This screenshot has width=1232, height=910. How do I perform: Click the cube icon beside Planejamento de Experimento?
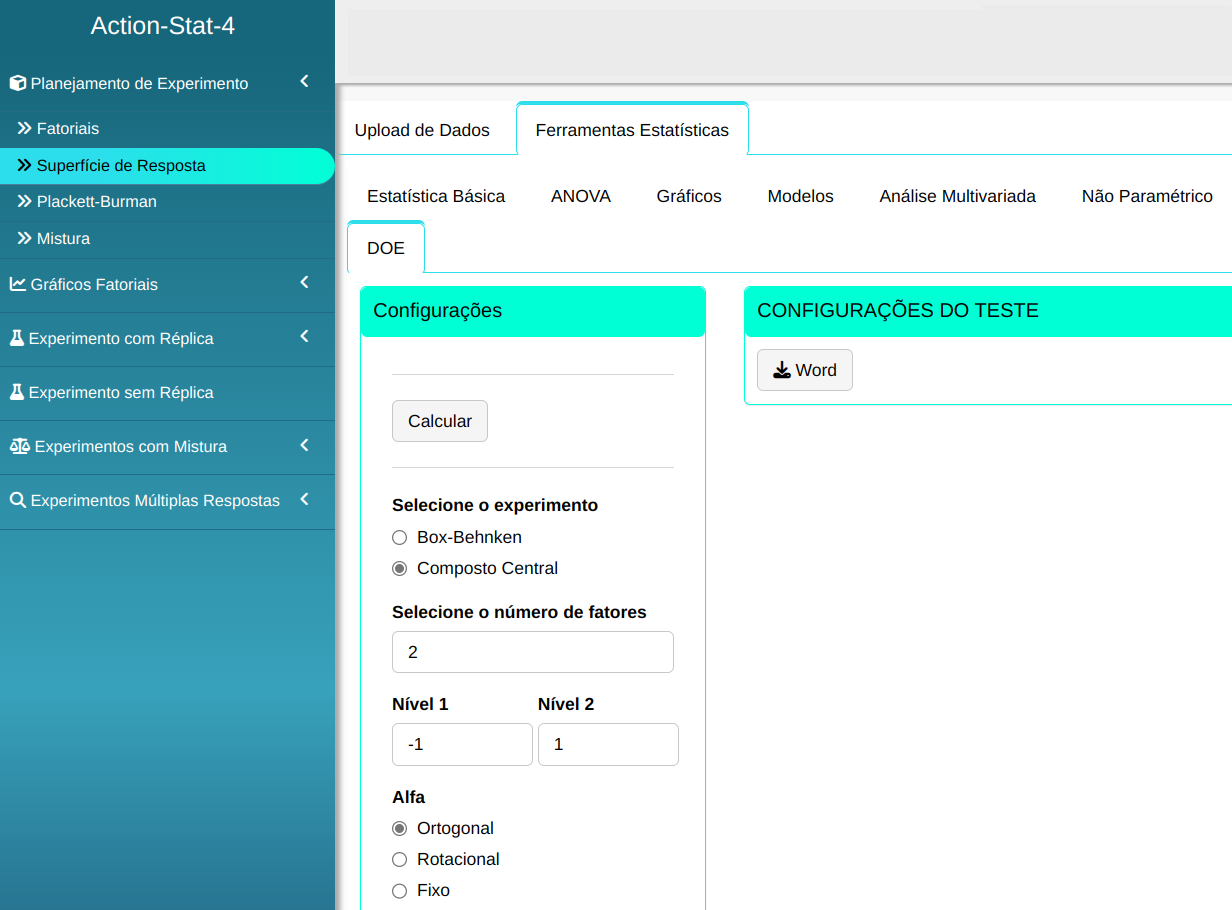(x=18, y=84)
